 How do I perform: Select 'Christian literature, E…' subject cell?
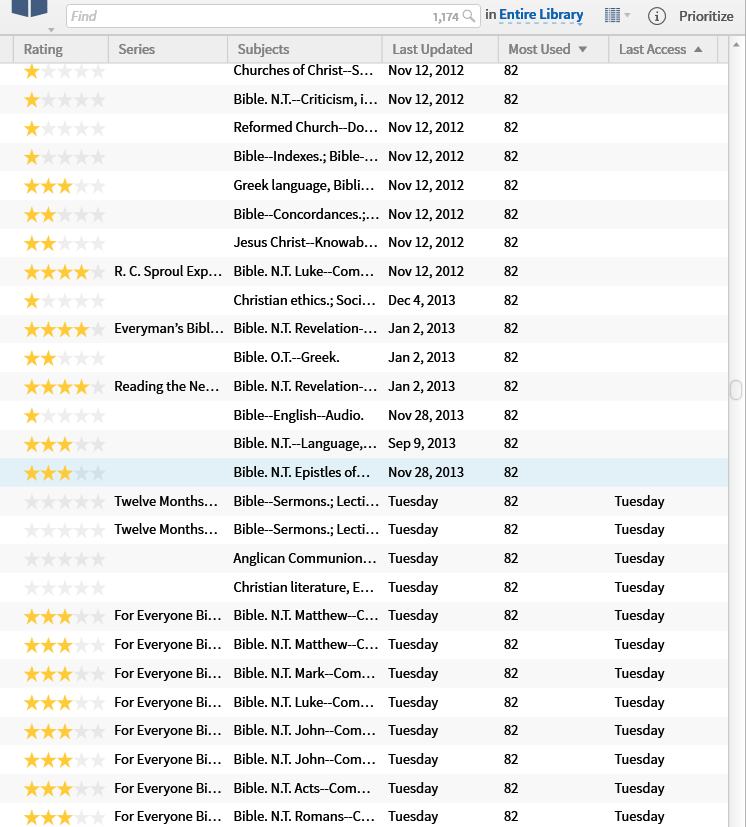303,588
